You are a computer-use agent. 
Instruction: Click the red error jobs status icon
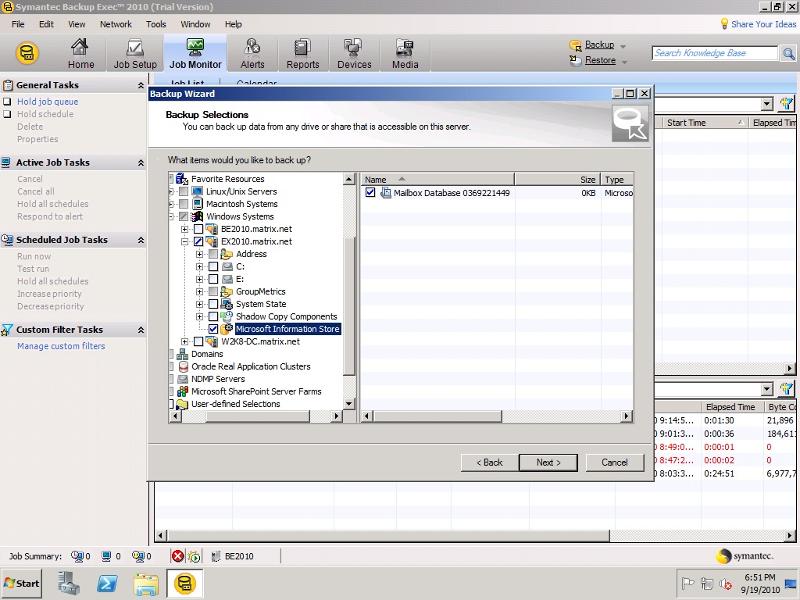(177, 556)
